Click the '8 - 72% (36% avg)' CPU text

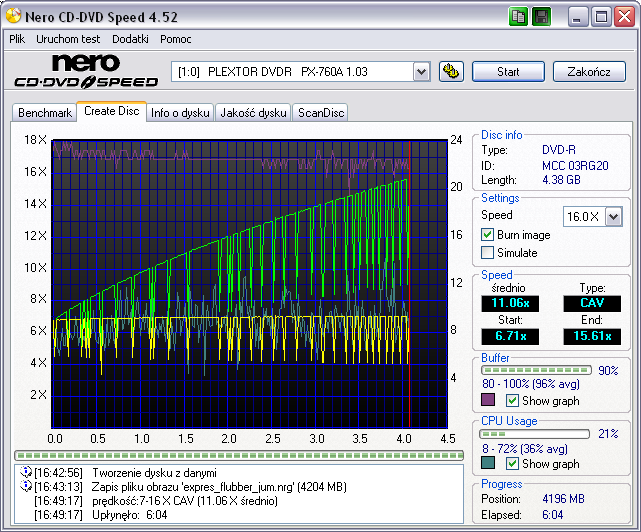524,449
